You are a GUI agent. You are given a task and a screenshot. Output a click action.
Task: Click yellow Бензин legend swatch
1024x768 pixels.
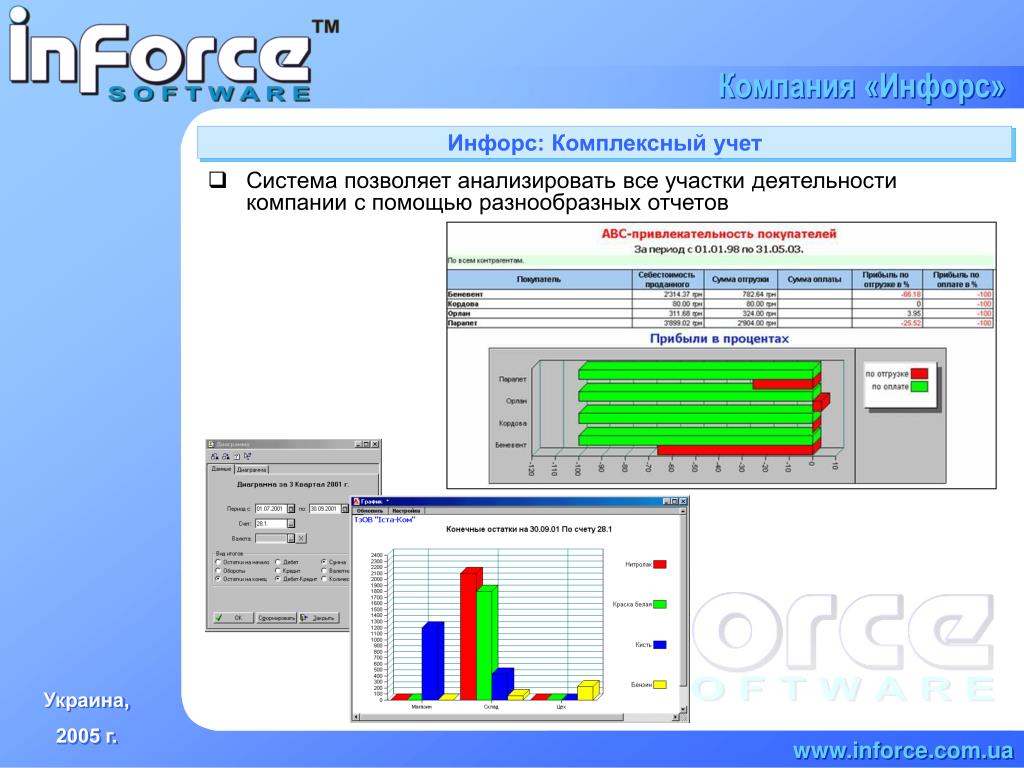tap(660, 685)
